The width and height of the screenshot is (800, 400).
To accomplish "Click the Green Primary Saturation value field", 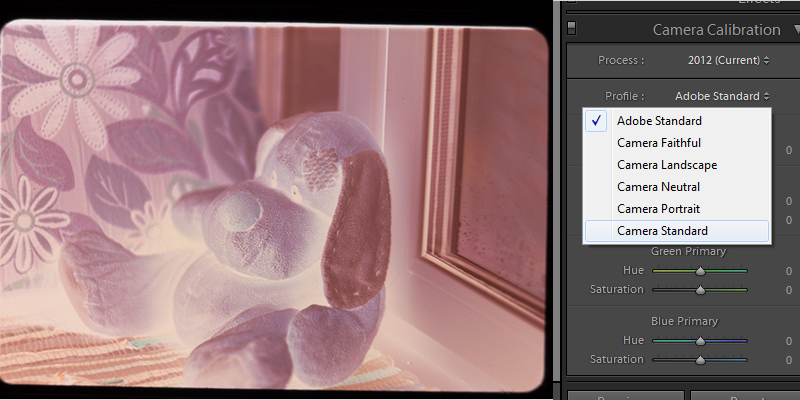I will (789, 290).
